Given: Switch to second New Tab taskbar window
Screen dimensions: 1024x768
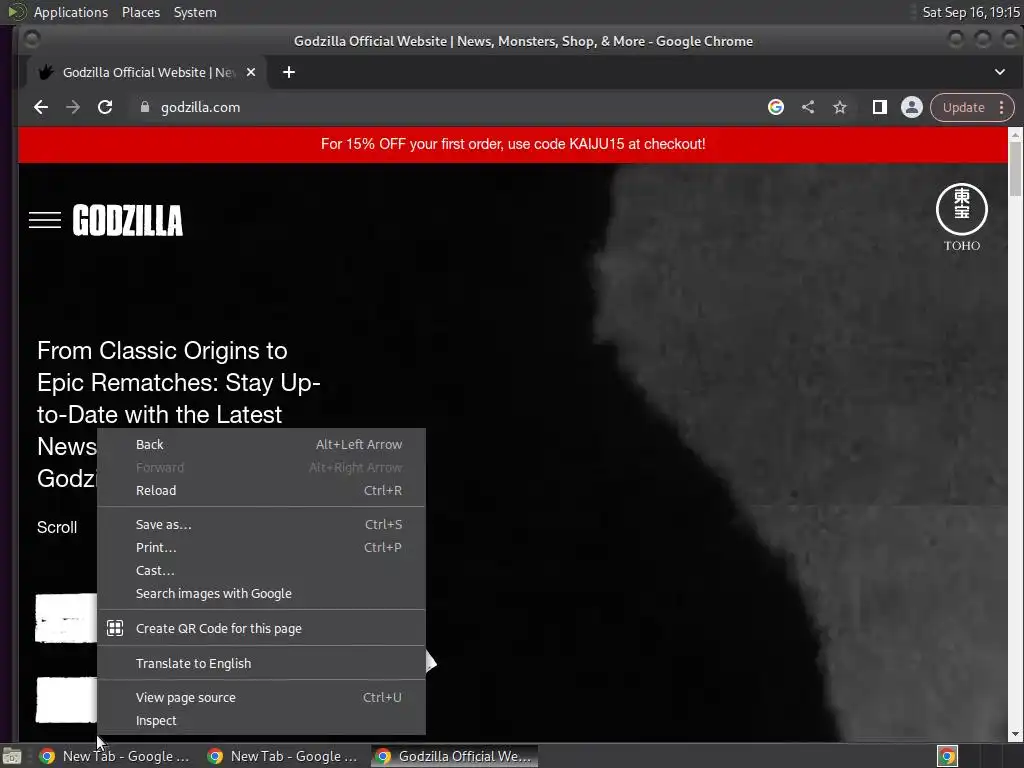Looking at the screenshot, I should (283, 756).
